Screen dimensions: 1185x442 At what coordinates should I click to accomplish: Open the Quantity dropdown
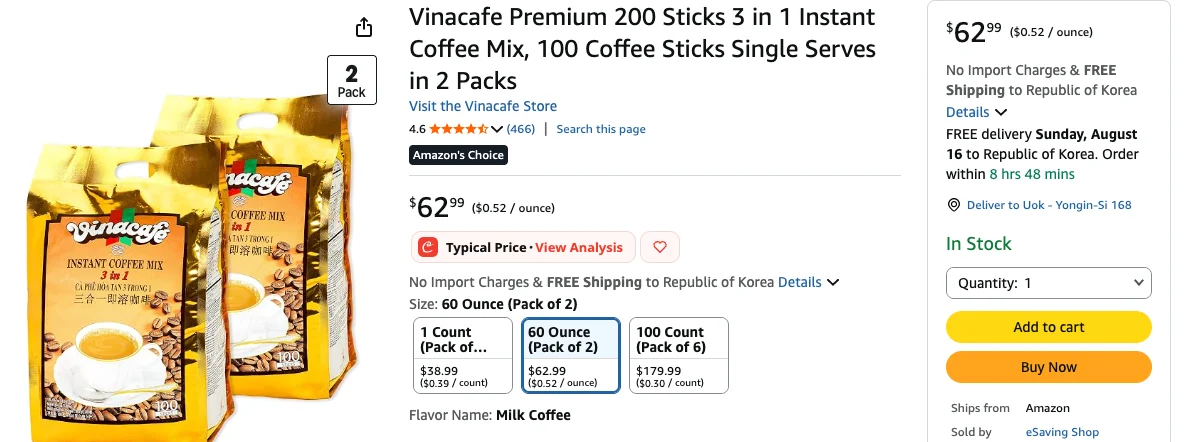pos(1049,283)
